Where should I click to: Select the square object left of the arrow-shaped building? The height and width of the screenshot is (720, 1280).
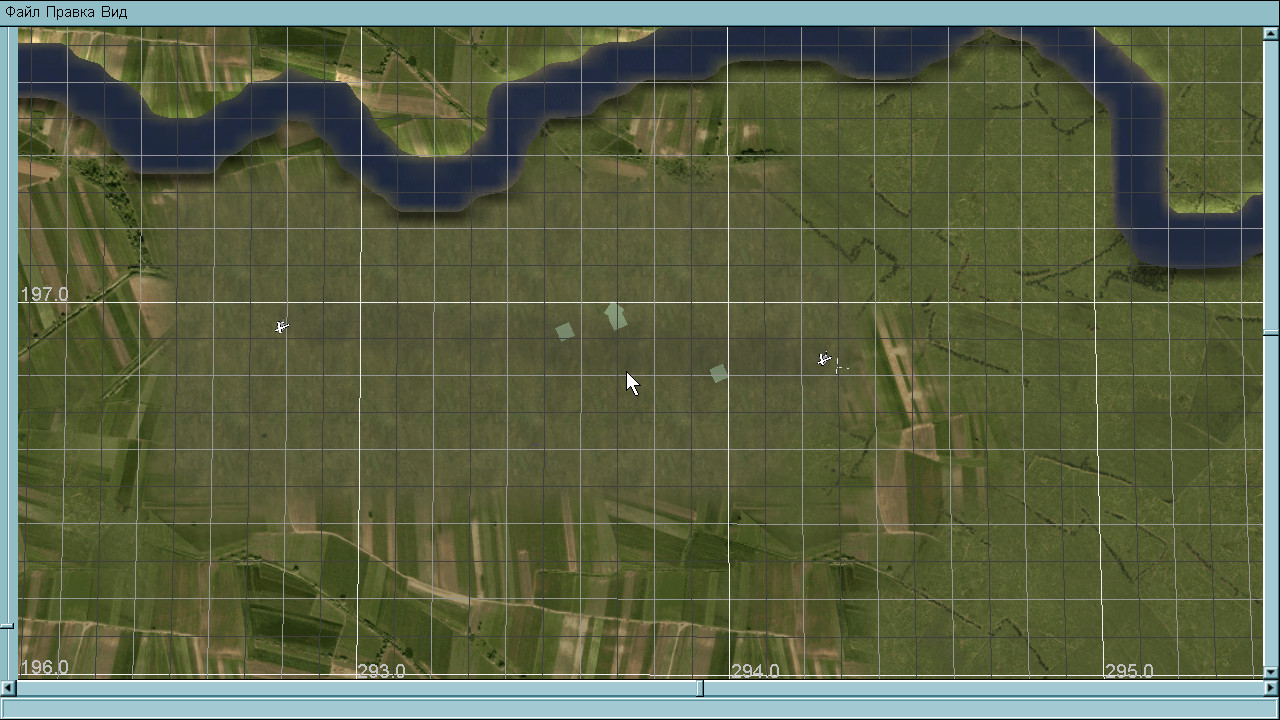(565, 331)
